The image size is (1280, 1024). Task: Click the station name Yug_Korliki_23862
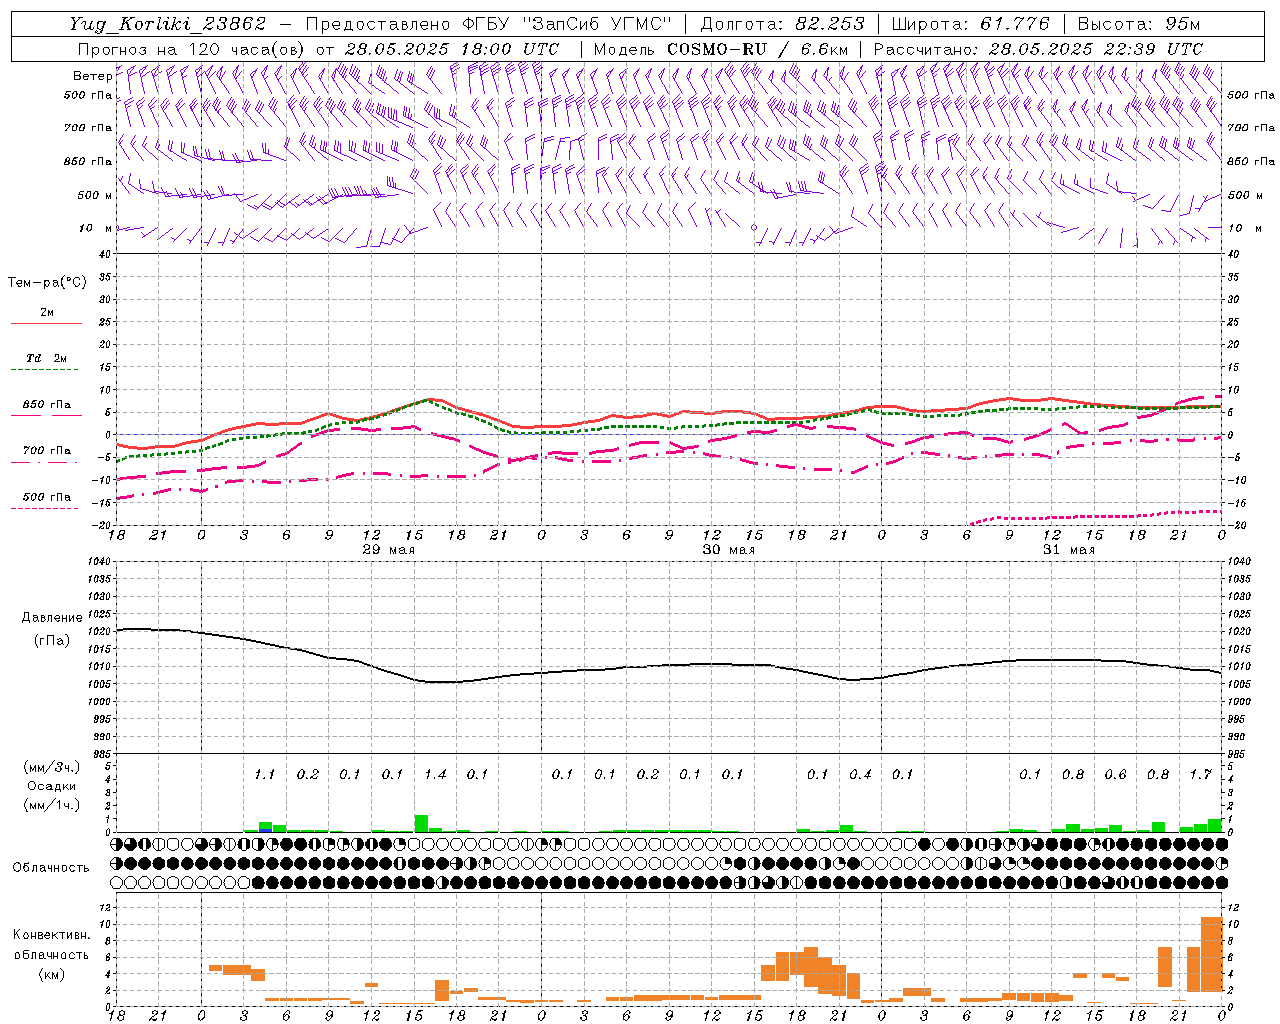point(168,24)
